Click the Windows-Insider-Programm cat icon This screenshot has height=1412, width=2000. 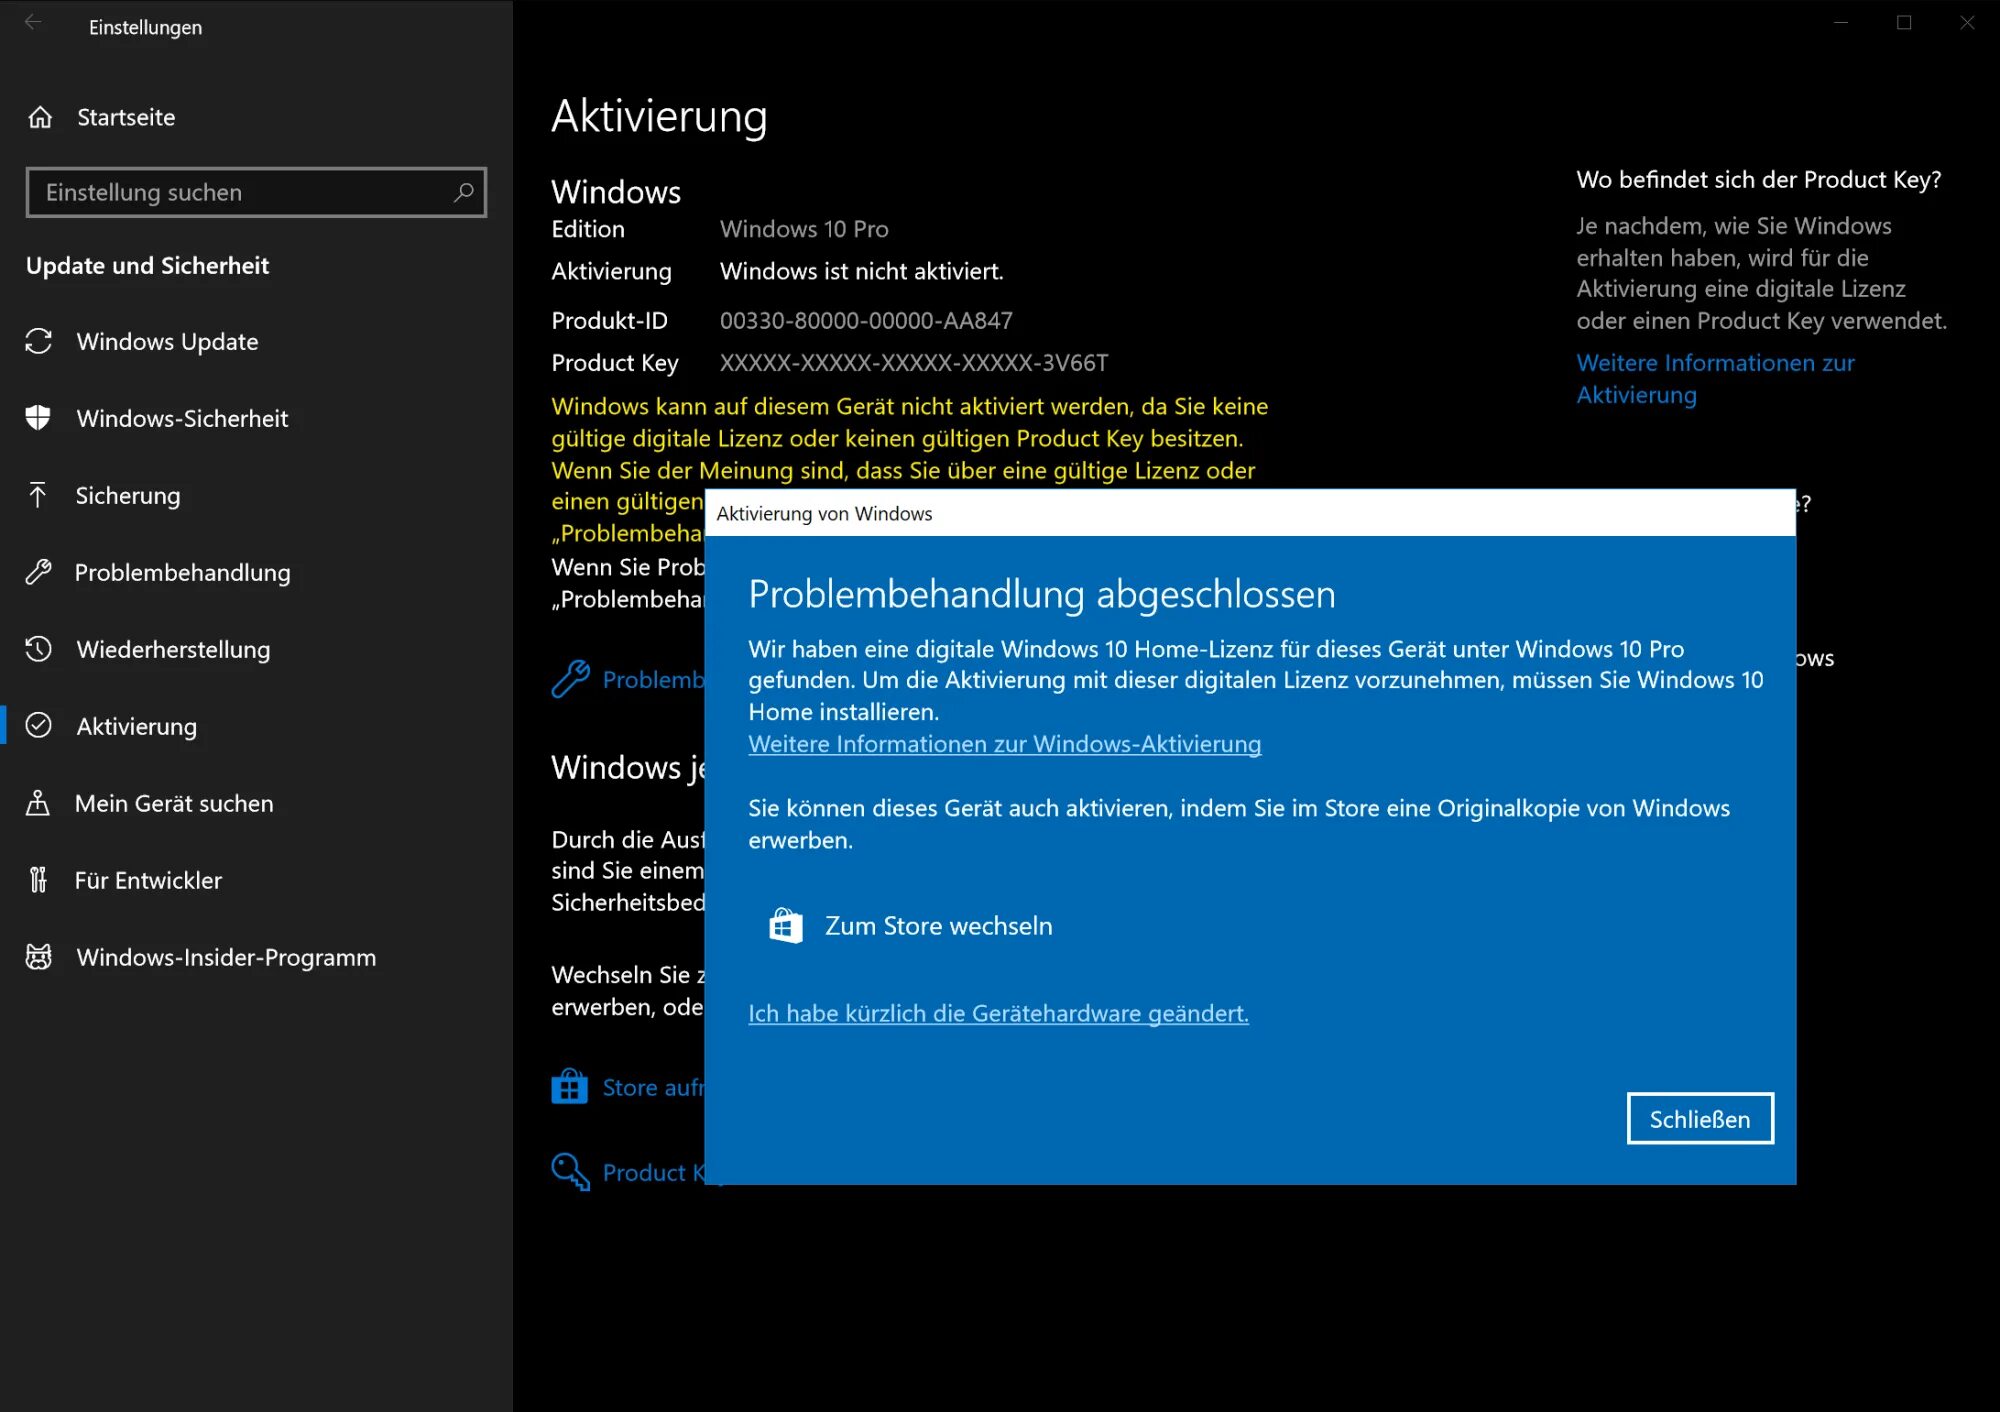[38, 957]
